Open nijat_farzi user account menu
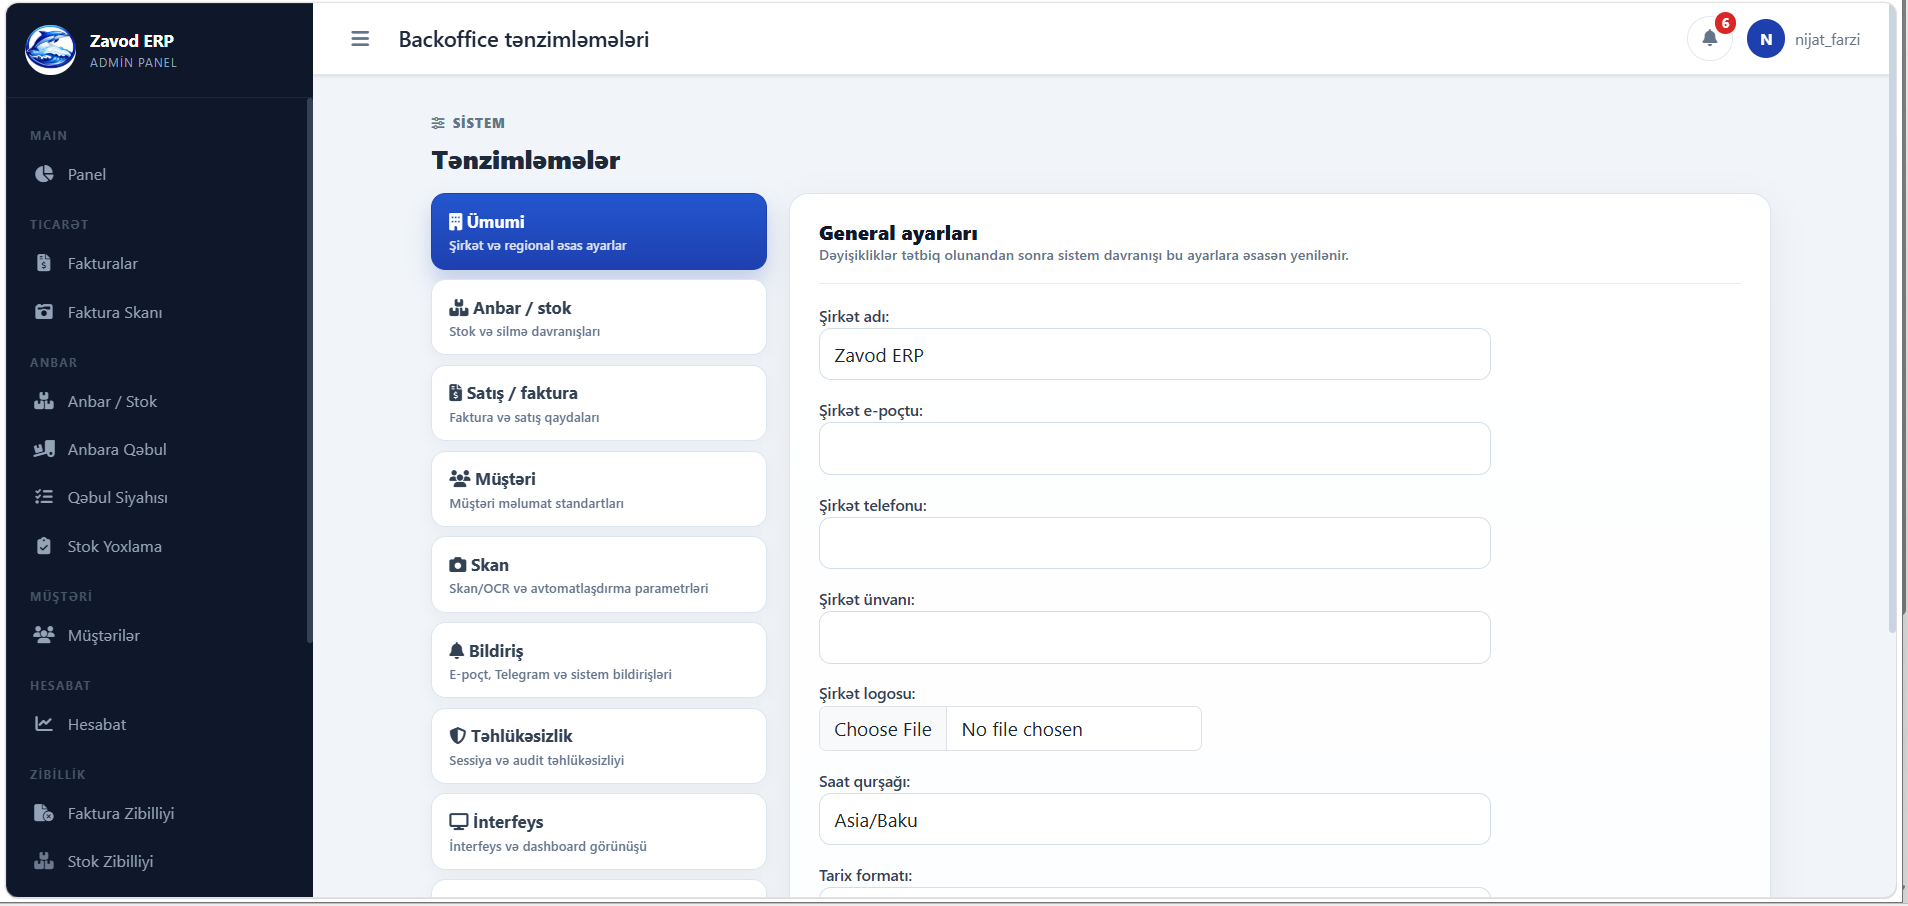The width and height of the screenshot is (1908, 906). coord(1826,40)
